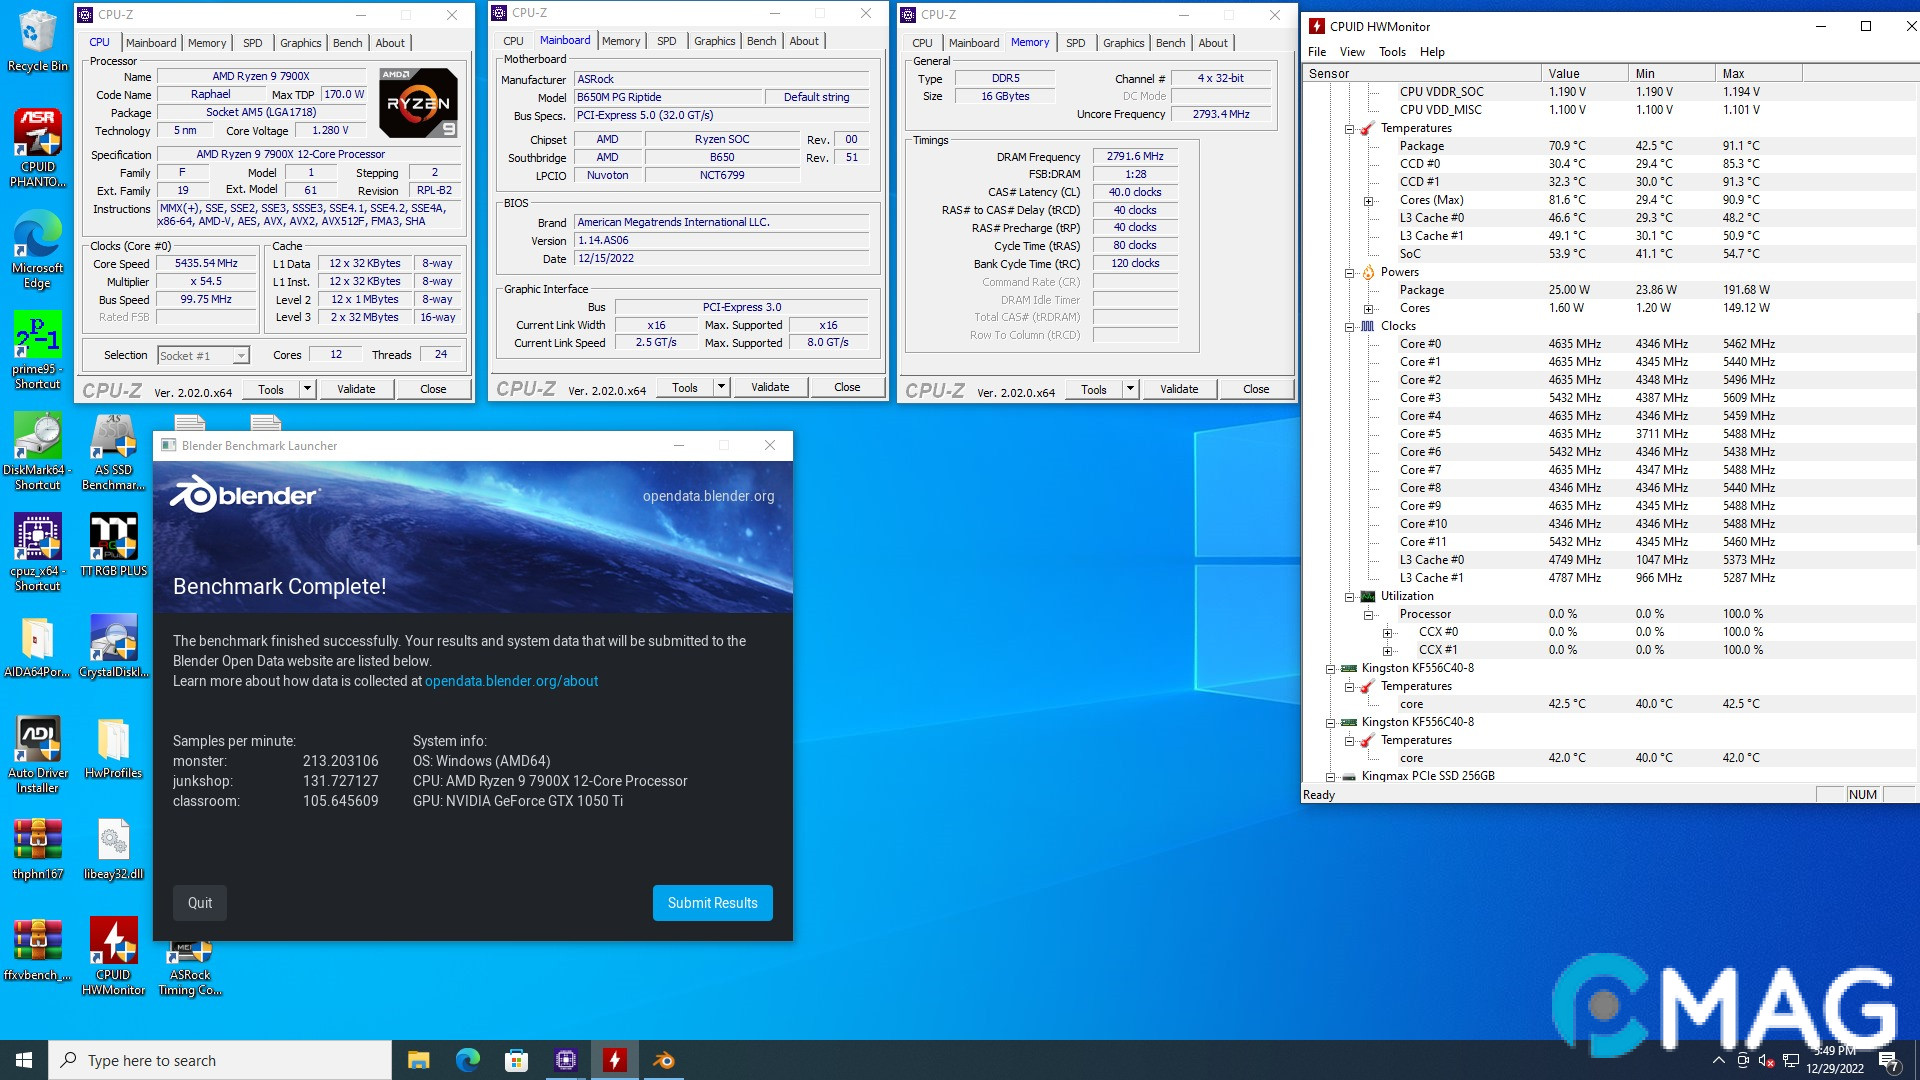The width and height of the screenshot is (1920, 1080).
Task: Open the ASRock Timing Configurator desktop shortcut
Action: click(x=190, y=950)
